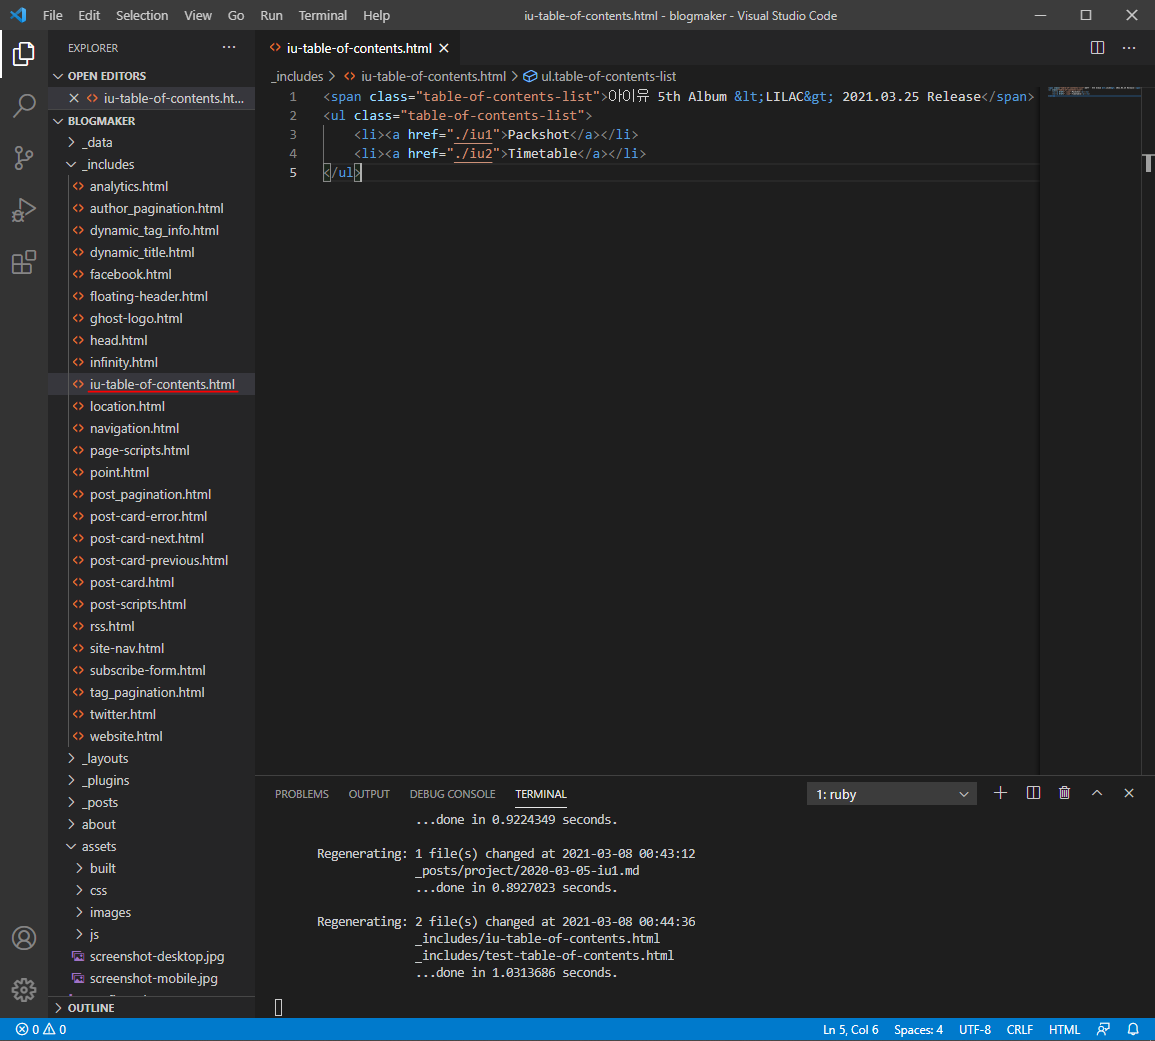Close iu-table-of-contents.html in Open Editors
The width and height of the screenshot is (1155, 1041).
coord(74,98)
